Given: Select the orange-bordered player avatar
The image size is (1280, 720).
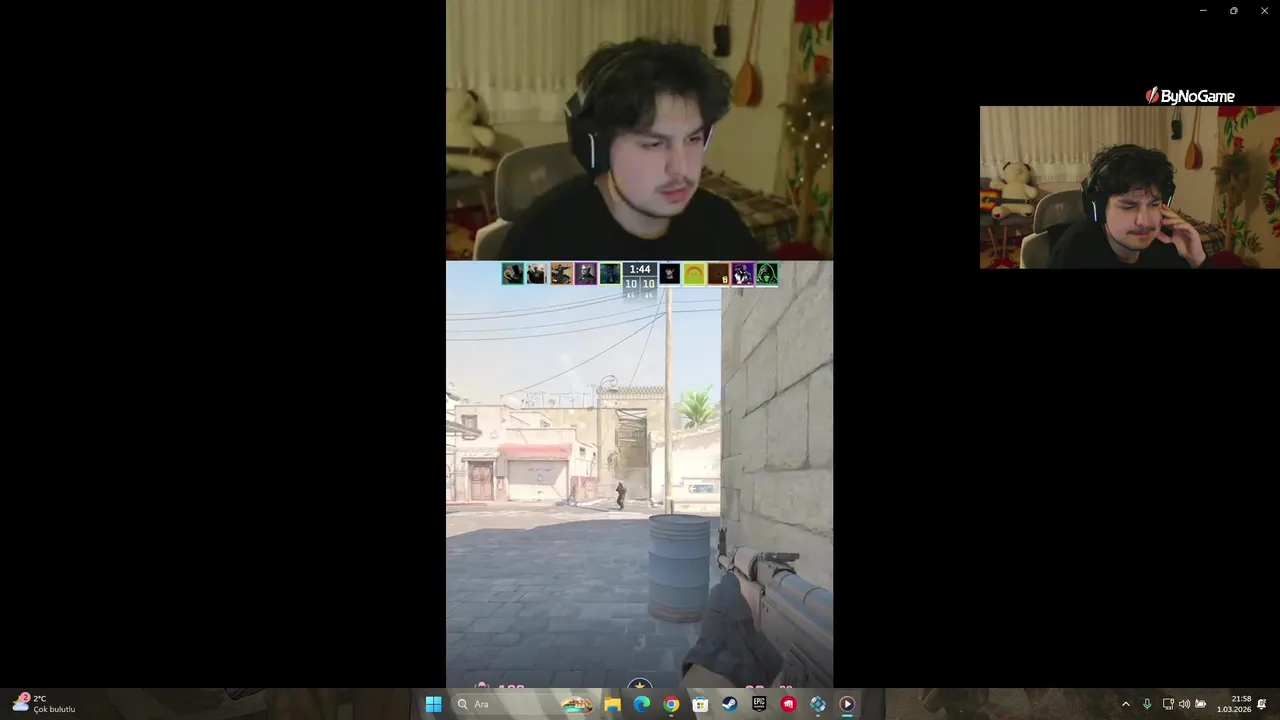Looking at the screenshot, I should coord(561,273).
